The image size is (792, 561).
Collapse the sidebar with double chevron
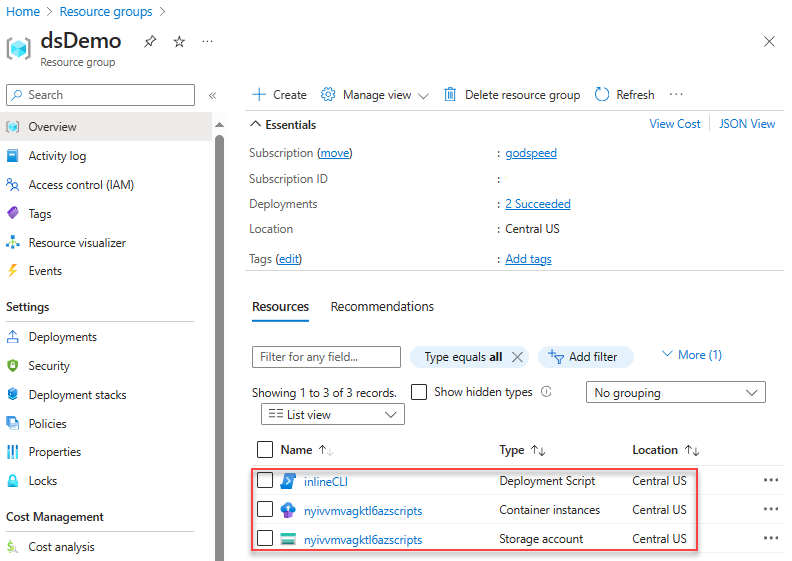tap(213, 95)
